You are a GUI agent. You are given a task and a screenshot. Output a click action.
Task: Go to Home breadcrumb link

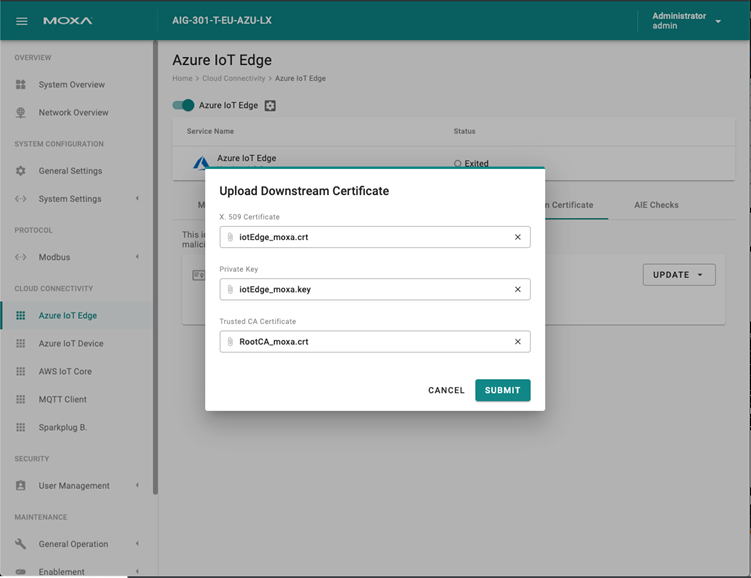(x=182, y=78)
